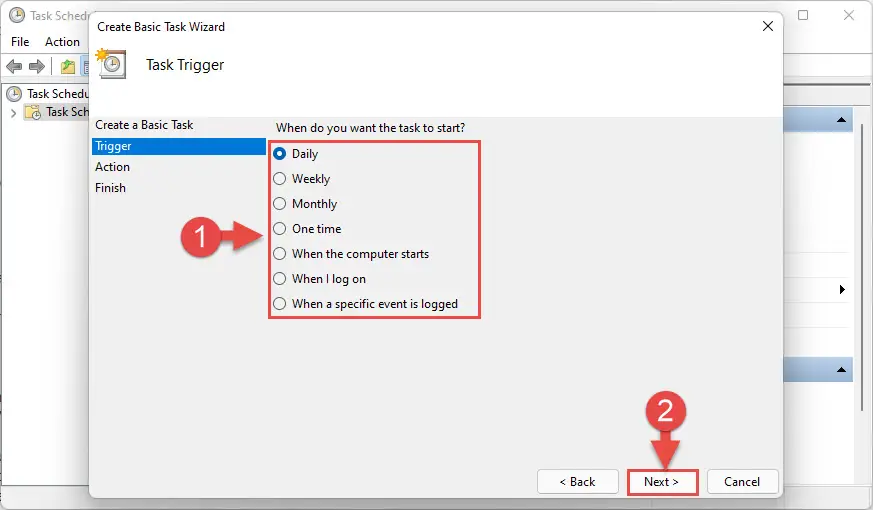Image resolution: width=873 pixels, height=510 pixels.
Task: Expand the Task Scheduler Library tree node
Action: 13,112
